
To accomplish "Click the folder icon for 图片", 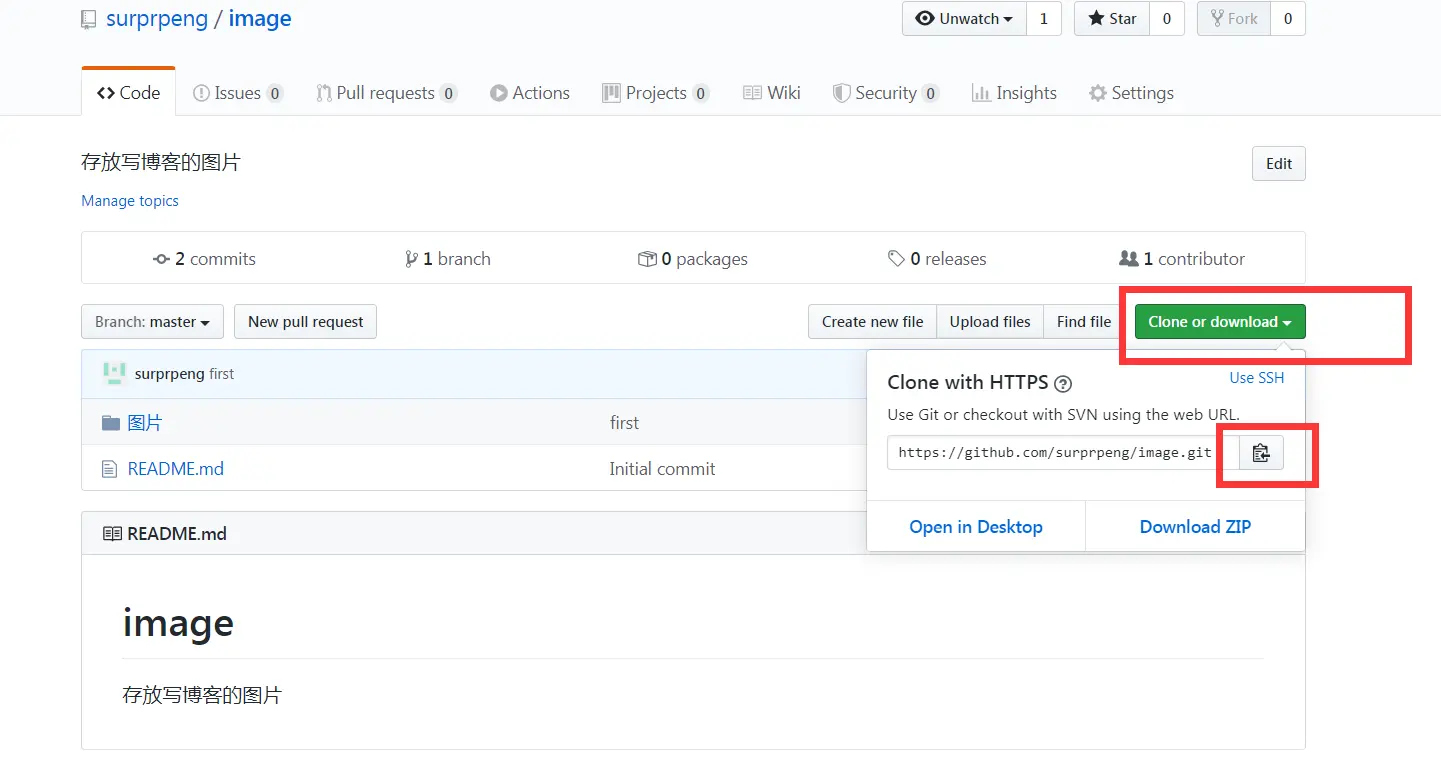I will 111,423.
